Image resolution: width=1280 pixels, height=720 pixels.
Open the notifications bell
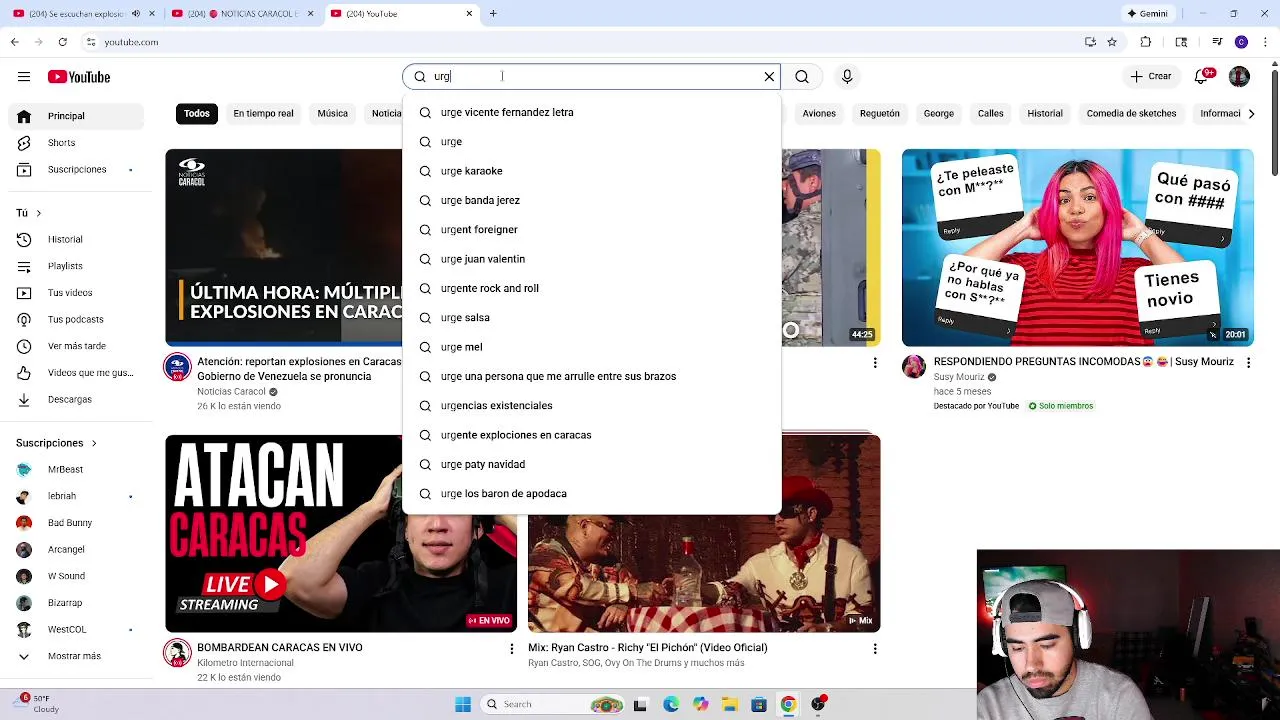click(1203, 76)
